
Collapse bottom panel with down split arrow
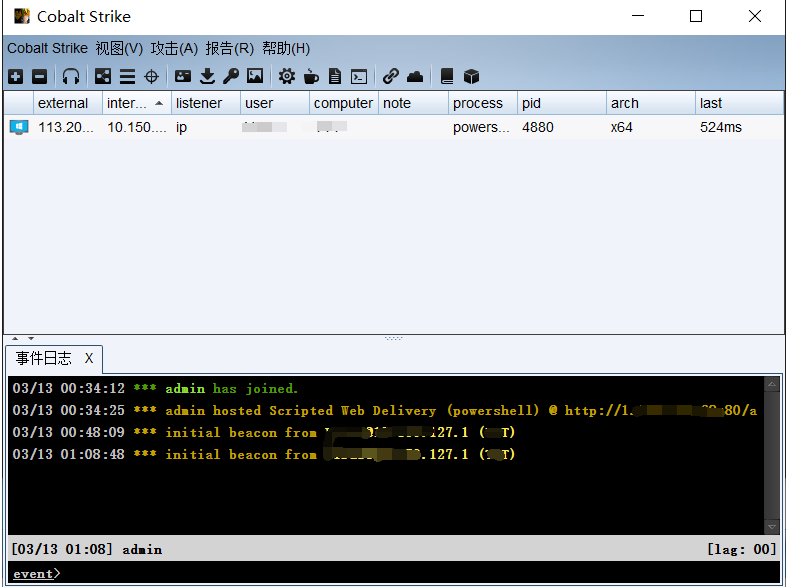click(x=31, y=338)
